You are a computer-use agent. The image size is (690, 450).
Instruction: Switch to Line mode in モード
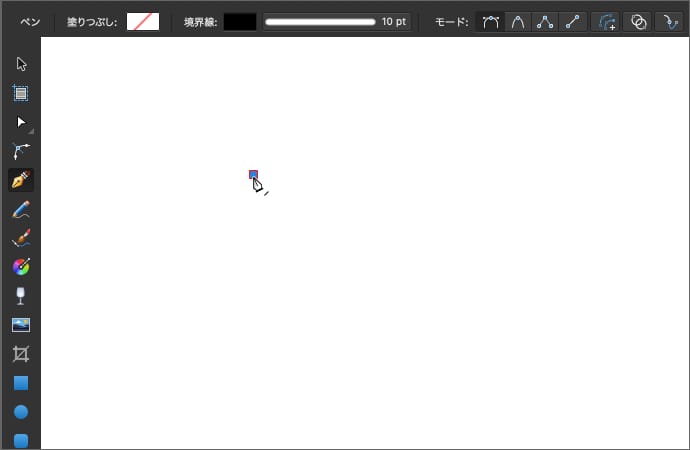tap(572, 21)
